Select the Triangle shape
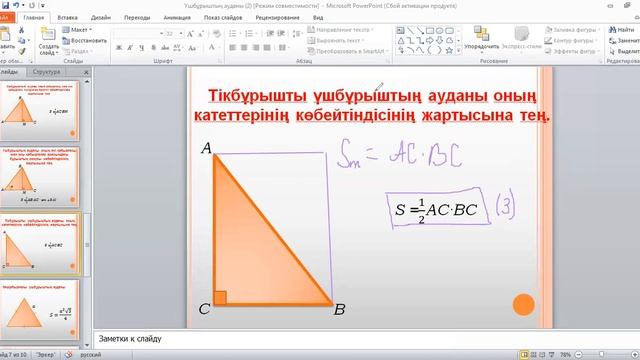The image size is (640, 360). pyautogui.click(x=400, y=40)
